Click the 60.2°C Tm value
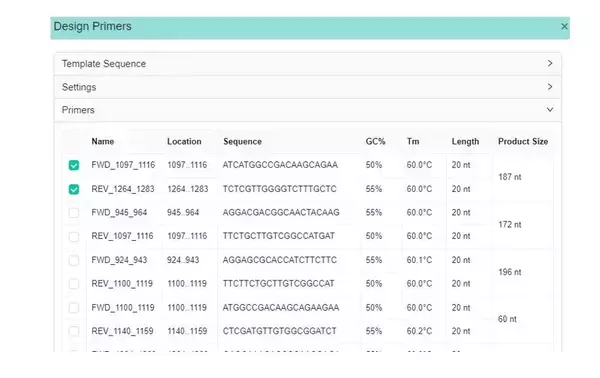The width and height of the screenshot is (600, 378). 419,331
